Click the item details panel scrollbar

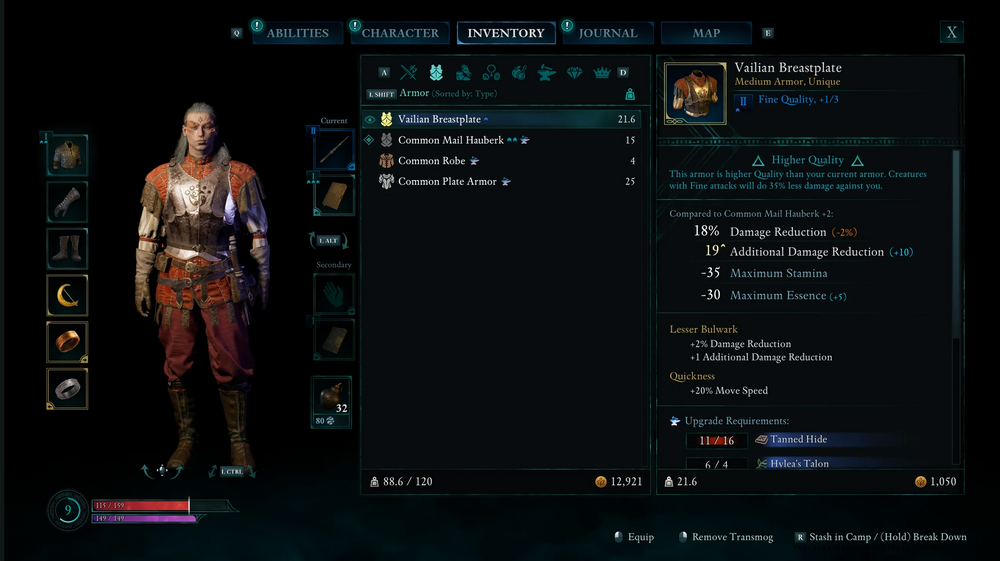[x=955, y=244]
